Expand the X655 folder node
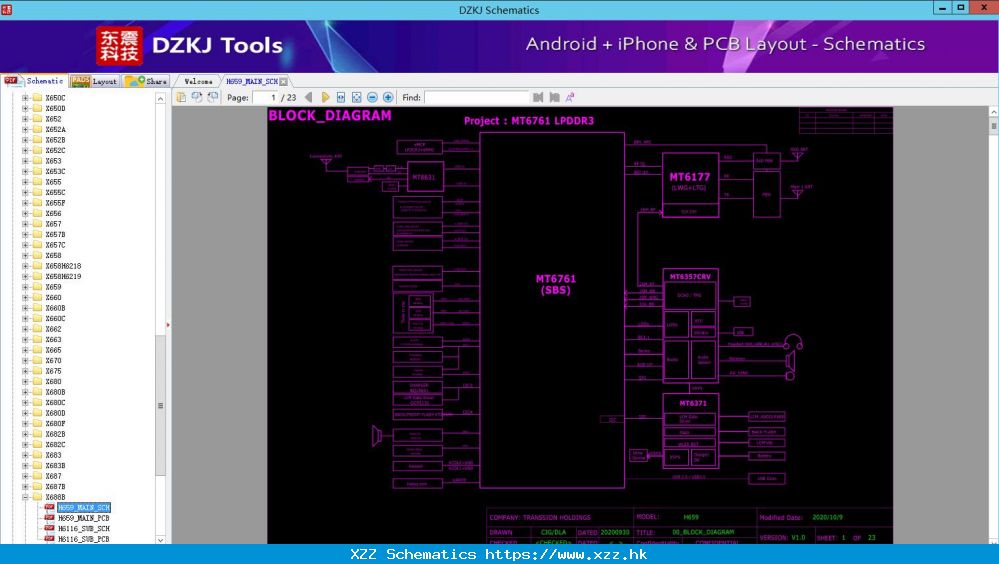 point(25,182)
